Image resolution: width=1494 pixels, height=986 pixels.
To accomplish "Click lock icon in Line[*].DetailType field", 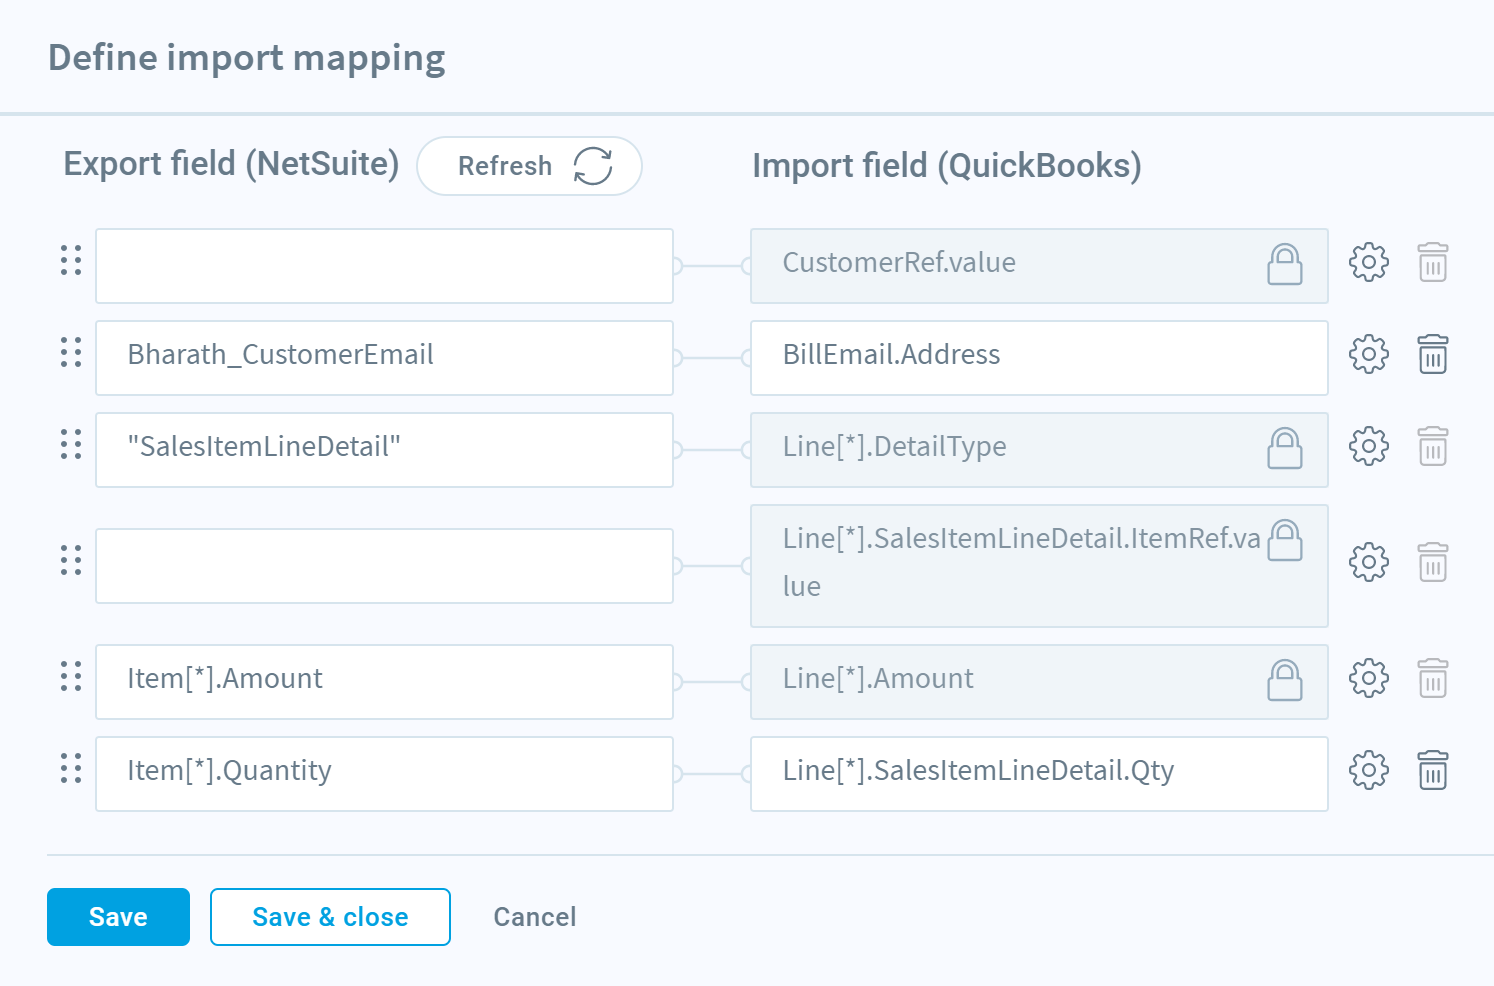I will pos(1285,448).
